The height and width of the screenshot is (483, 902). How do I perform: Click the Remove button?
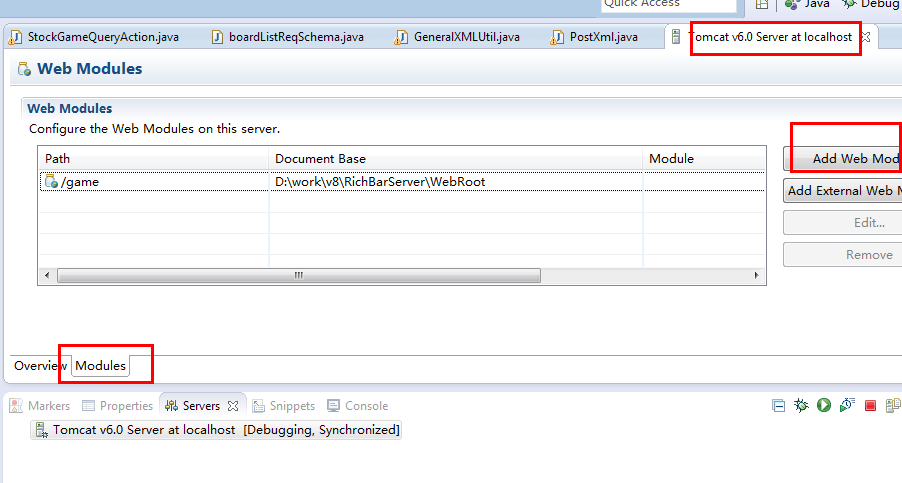(x=843, y=255)
